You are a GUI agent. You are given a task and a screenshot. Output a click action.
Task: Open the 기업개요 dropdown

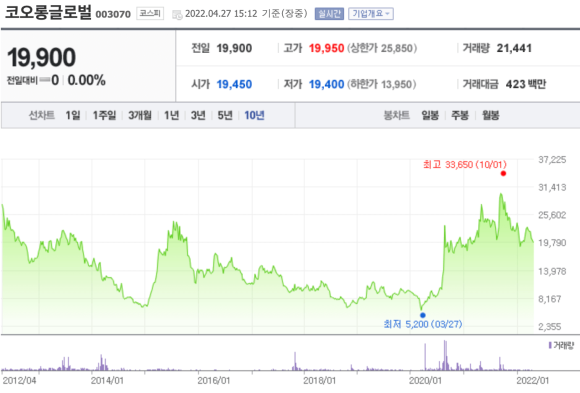click(371, 14)
